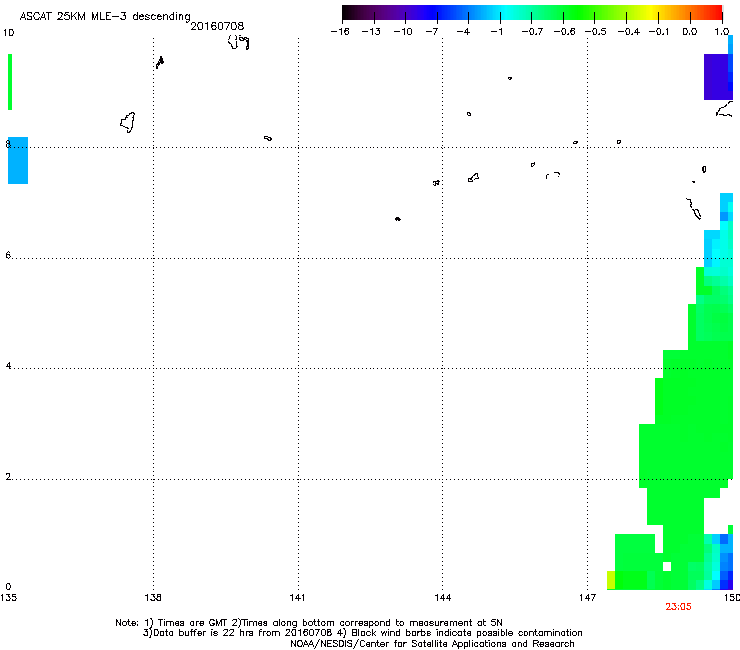Click the purple rectangle below the color scale's red end
Screen dimensions: 740x650
716,76
